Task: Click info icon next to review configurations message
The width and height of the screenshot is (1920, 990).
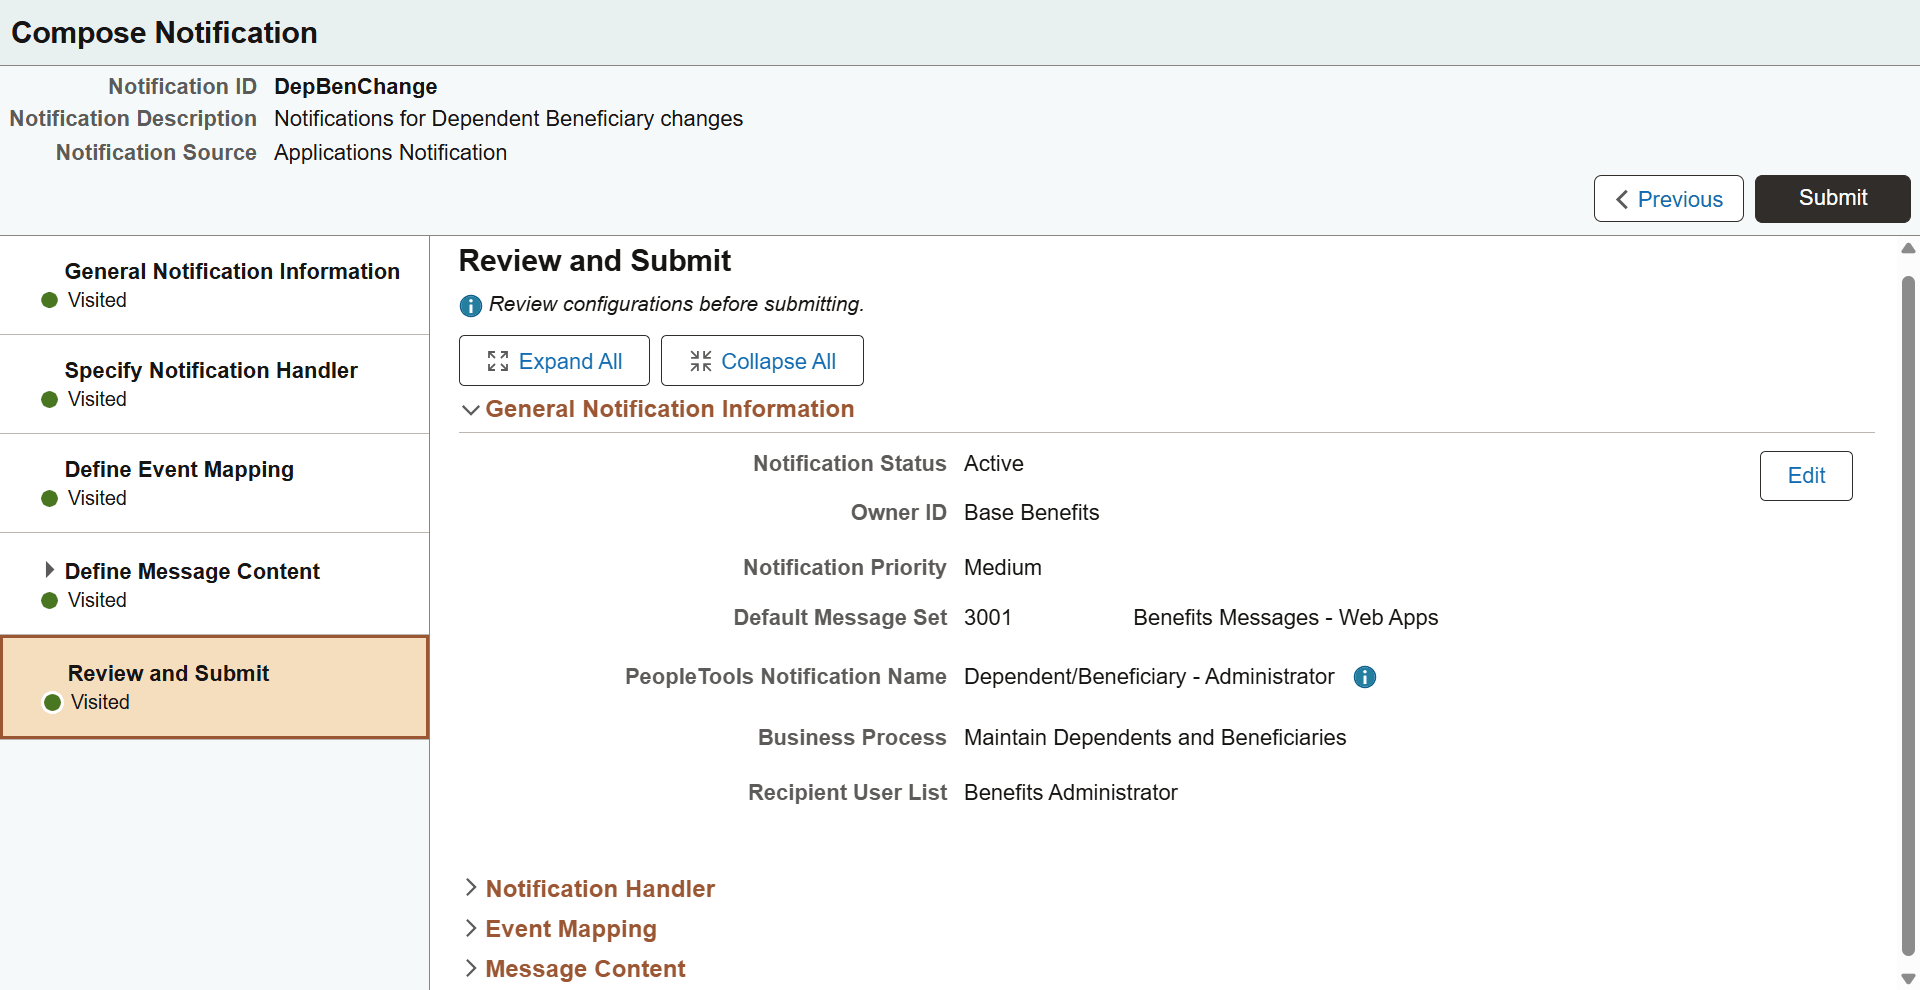Action: [x=470, y=305]
